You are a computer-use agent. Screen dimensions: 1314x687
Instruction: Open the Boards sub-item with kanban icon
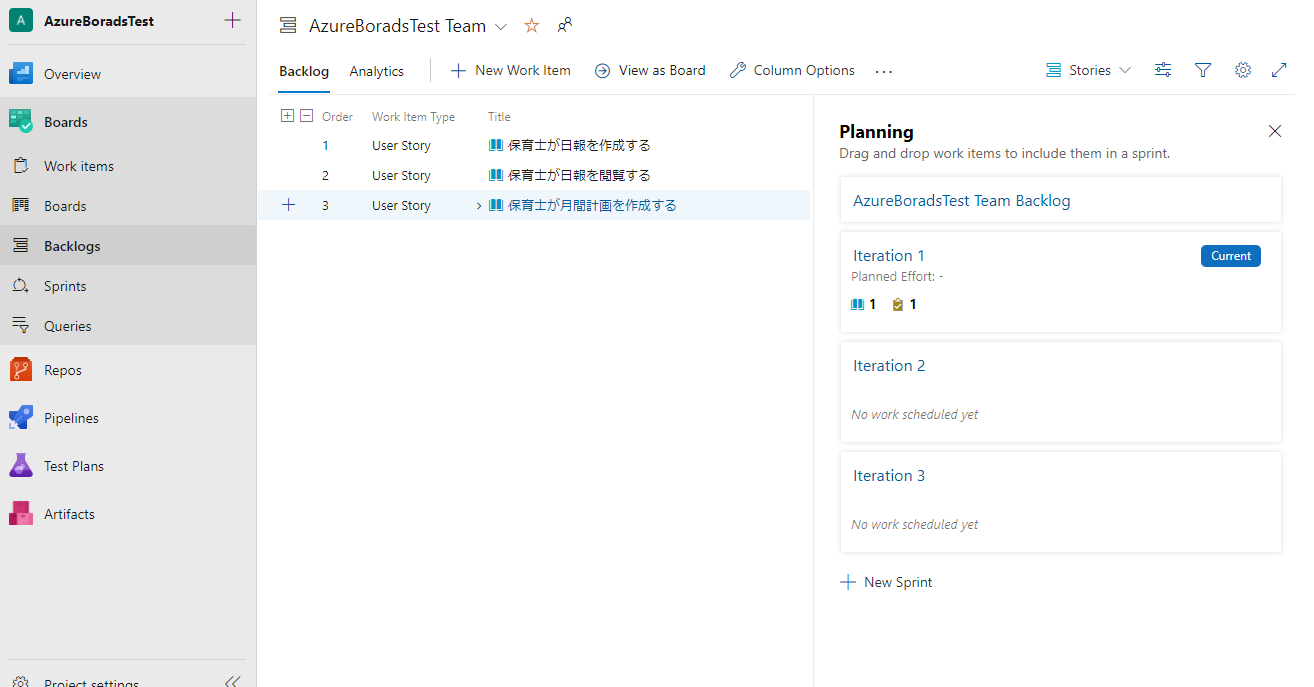pos(65,206)
